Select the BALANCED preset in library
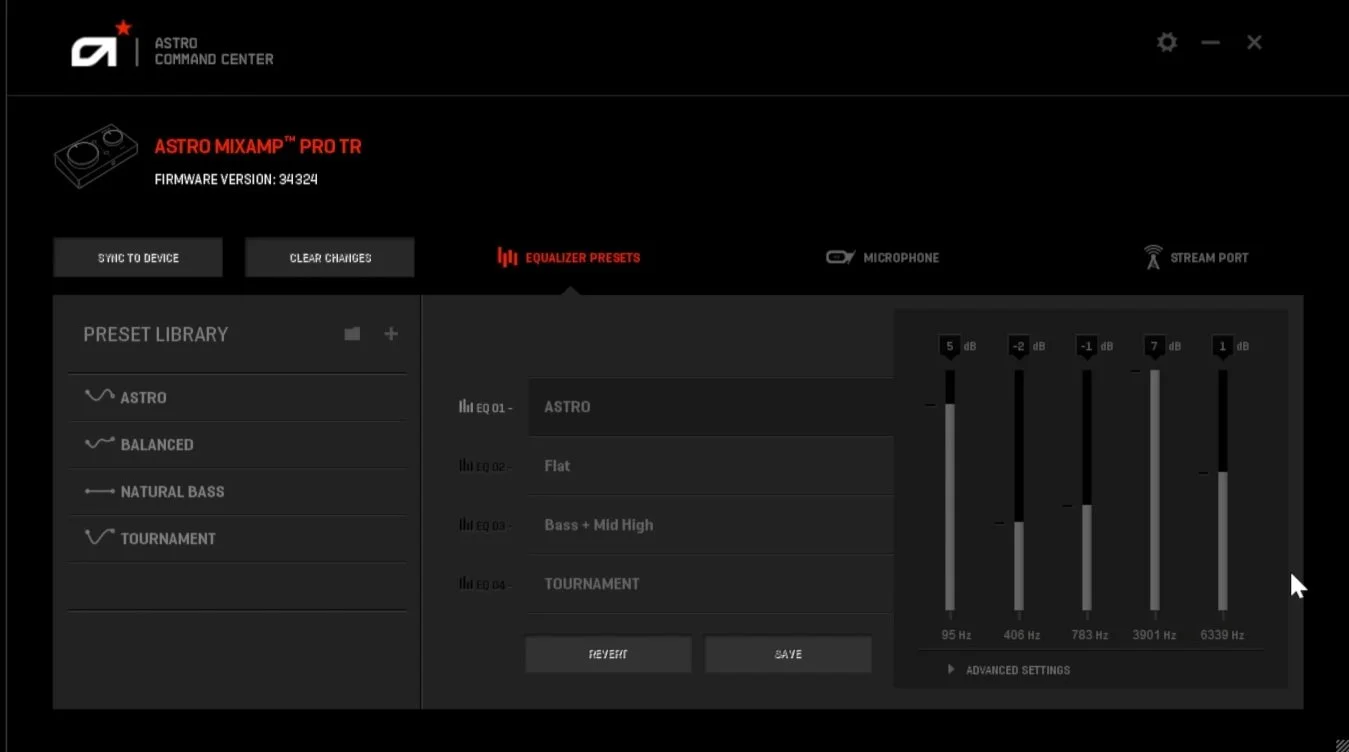Screen dimensions: 1349x752 [x=237, y=444]
